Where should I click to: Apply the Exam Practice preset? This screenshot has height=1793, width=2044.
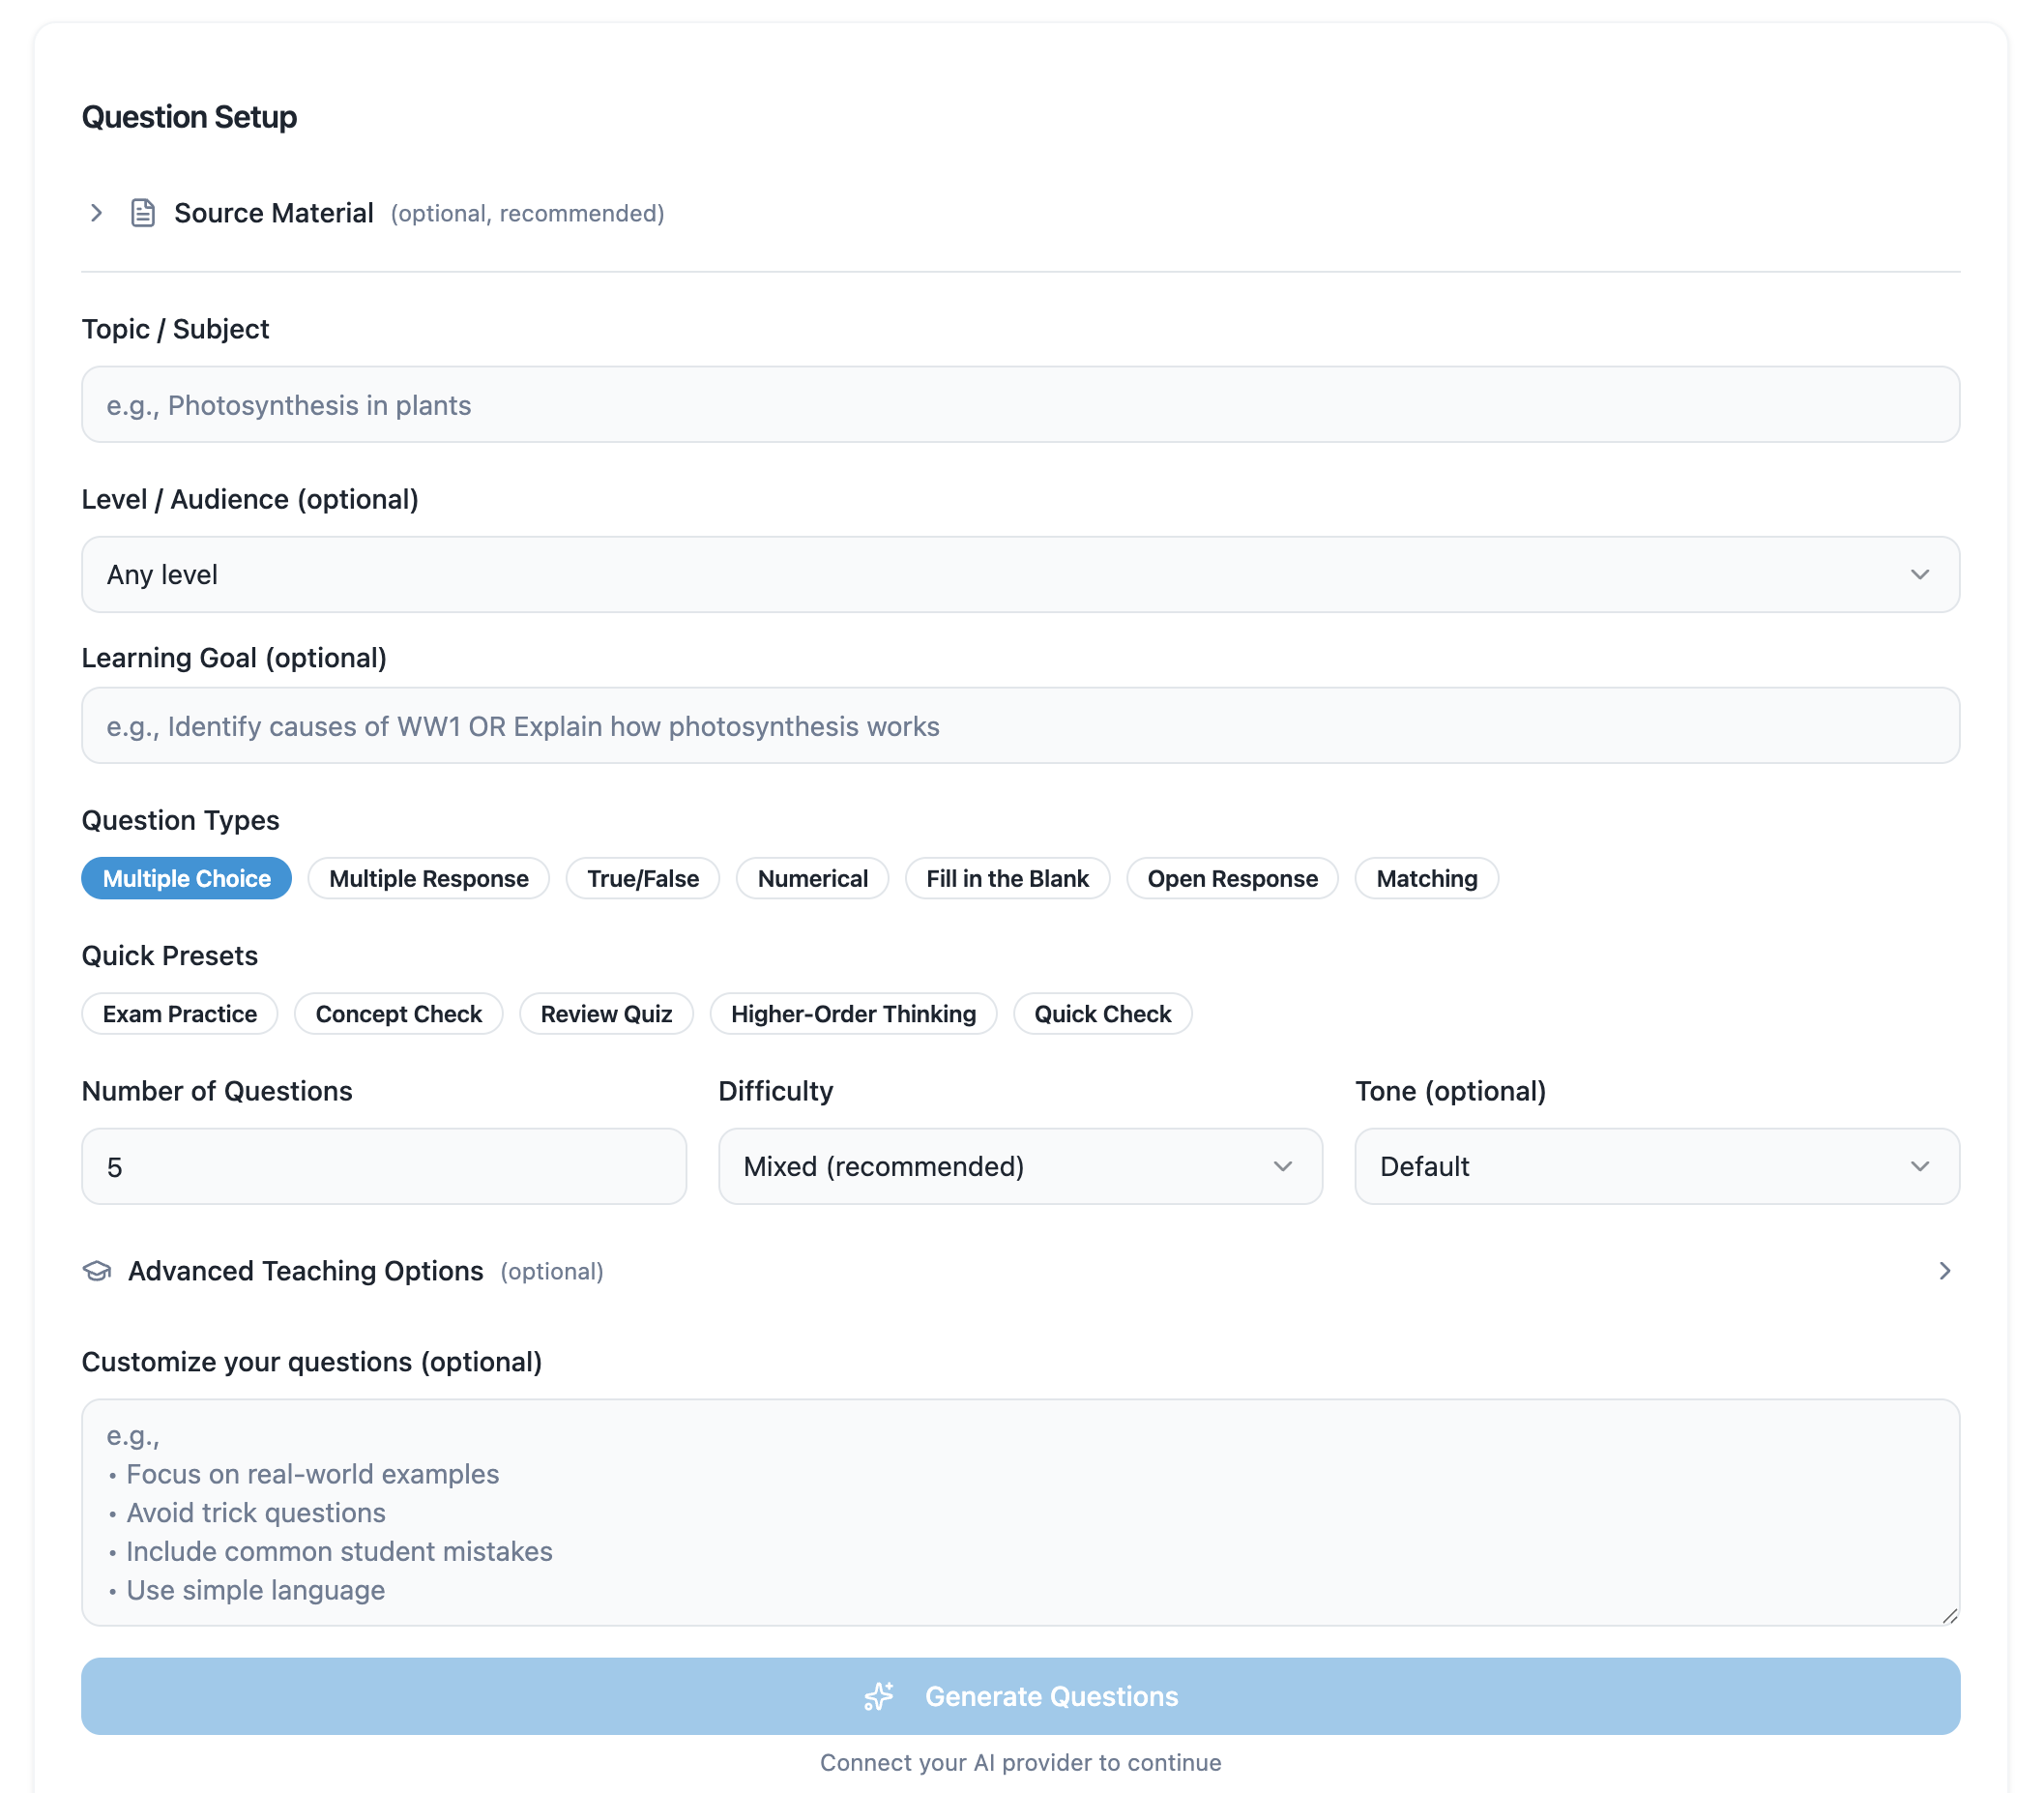(x=179, y=1013)
